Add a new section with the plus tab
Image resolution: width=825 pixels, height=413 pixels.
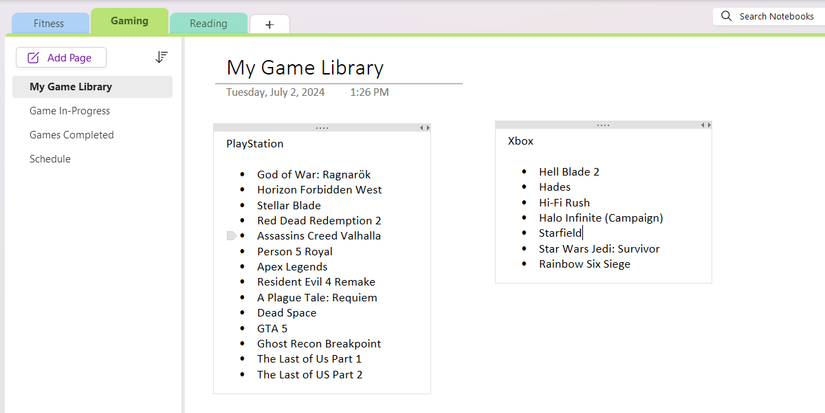[x=269, y=24]
